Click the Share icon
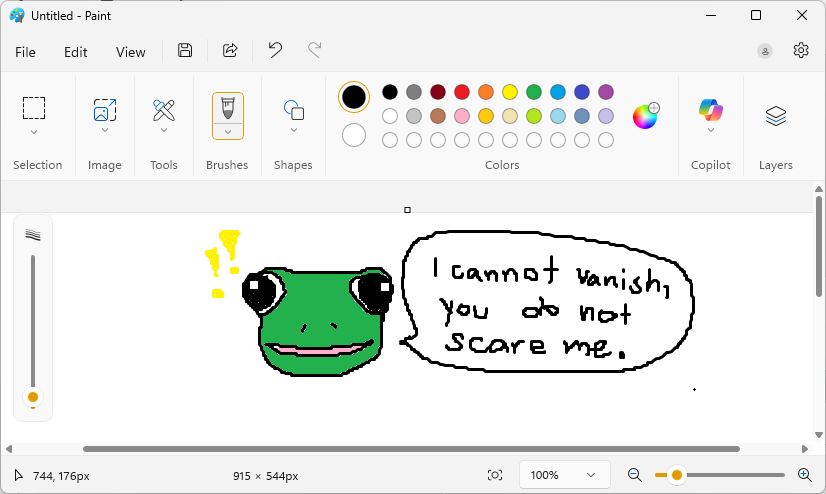Screen dimensions: 826x494 [230, 51]
